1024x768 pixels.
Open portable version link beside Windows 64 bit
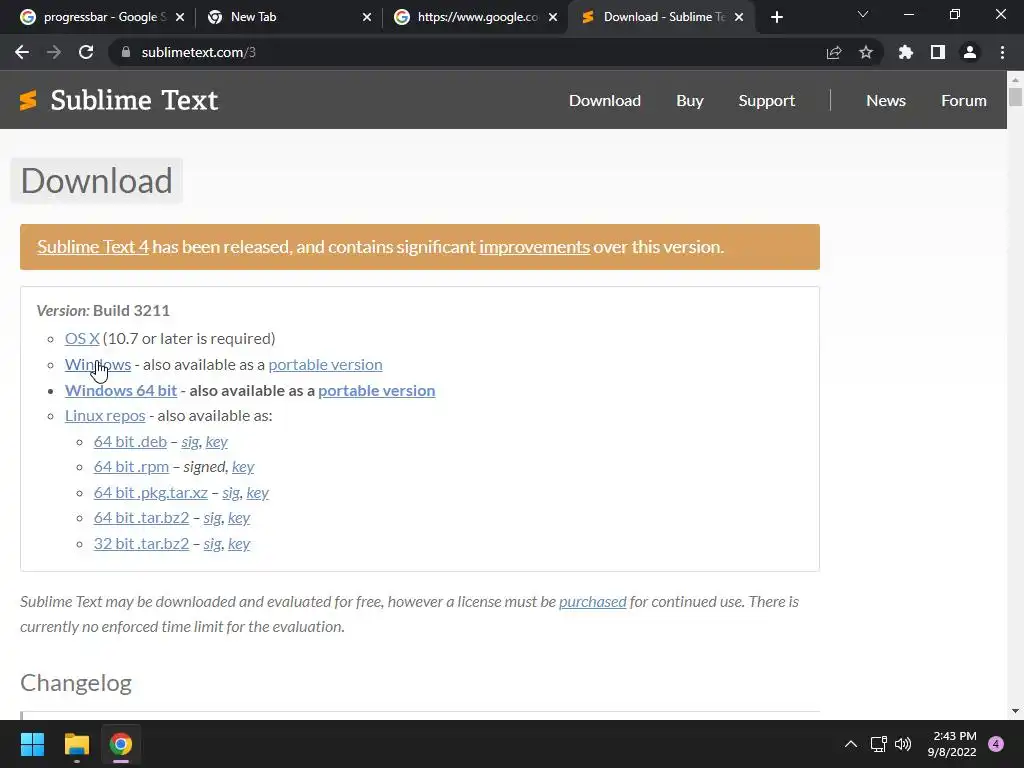coord(376,391)
